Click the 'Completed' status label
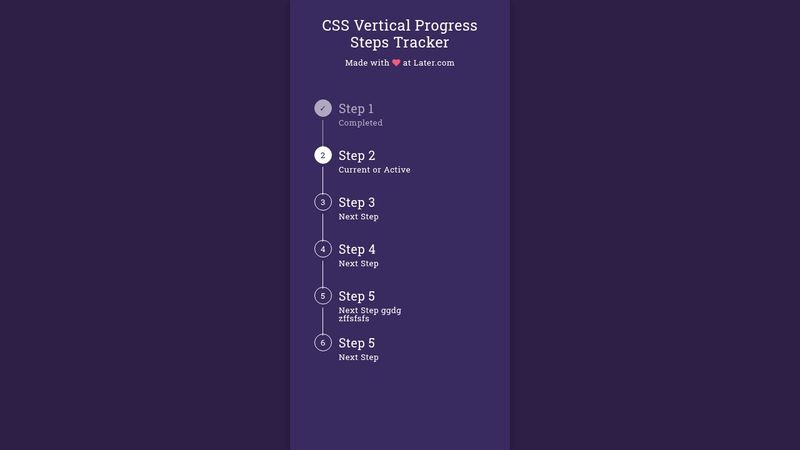Viewport: 800px width, 450px height. pos(360,123)
